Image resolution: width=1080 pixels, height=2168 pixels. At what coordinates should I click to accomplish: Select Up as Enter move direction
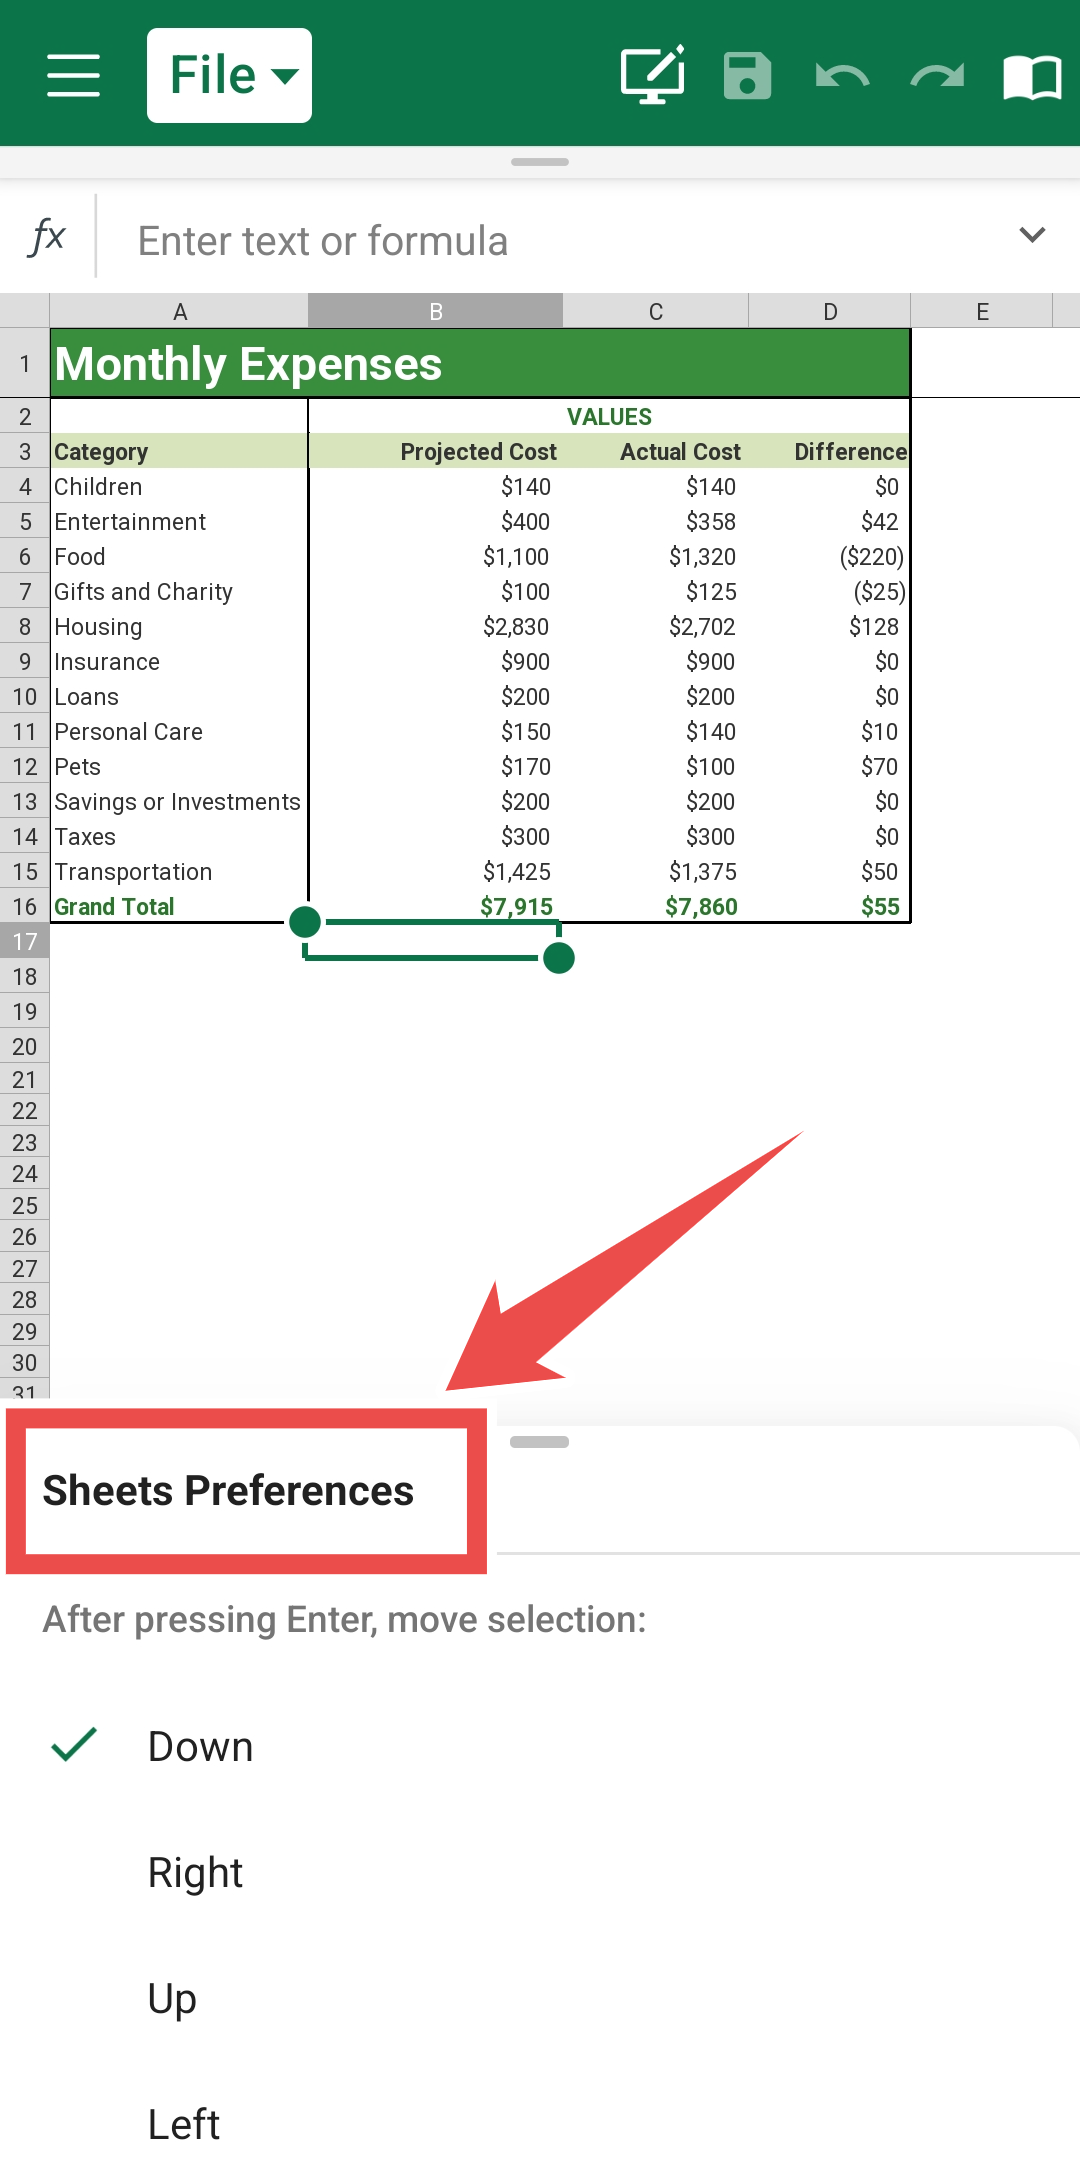tap(172, 1999)
